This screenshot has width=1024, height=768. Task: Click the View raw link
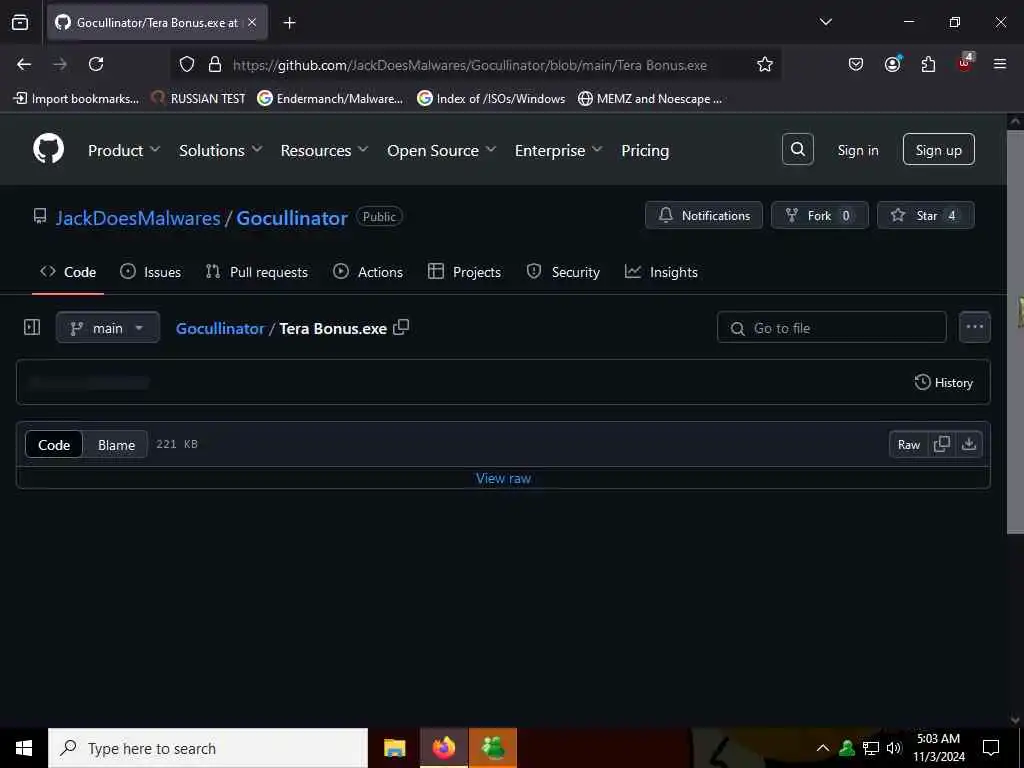(504, 478)
